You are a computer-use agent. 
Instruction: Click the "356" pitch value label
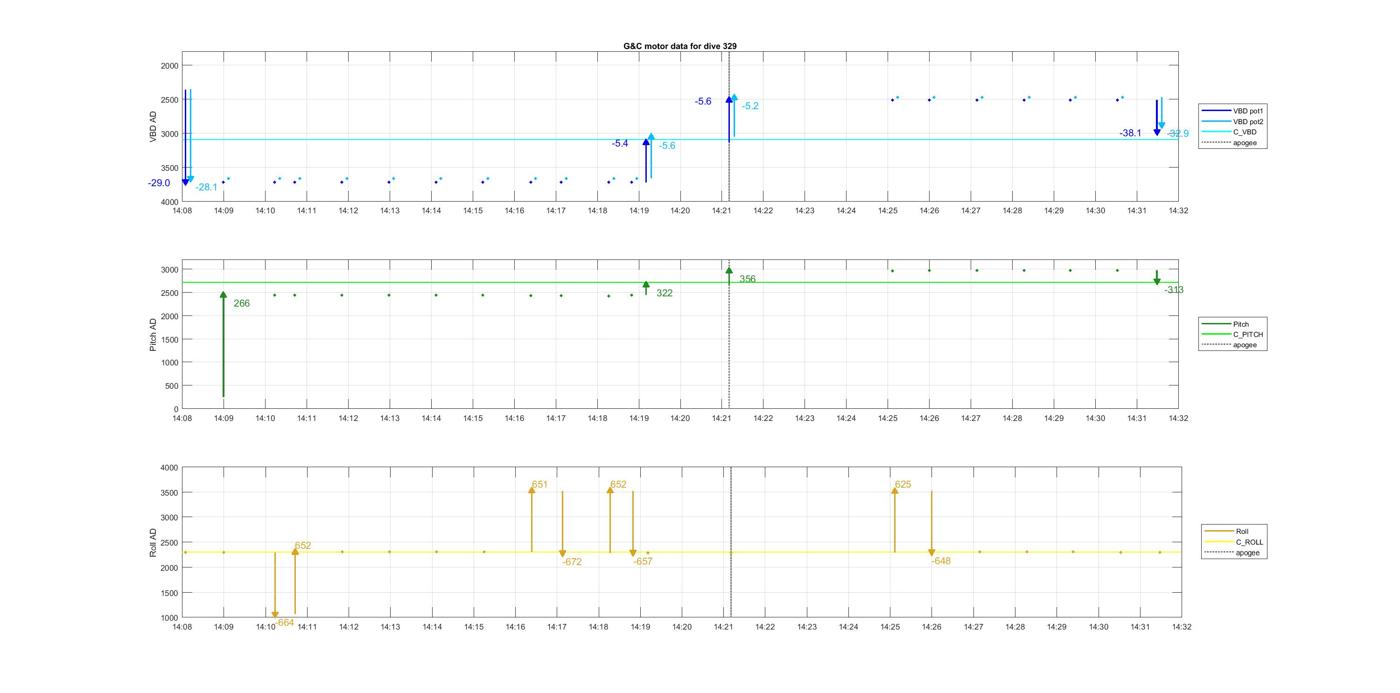pos(747,279)
